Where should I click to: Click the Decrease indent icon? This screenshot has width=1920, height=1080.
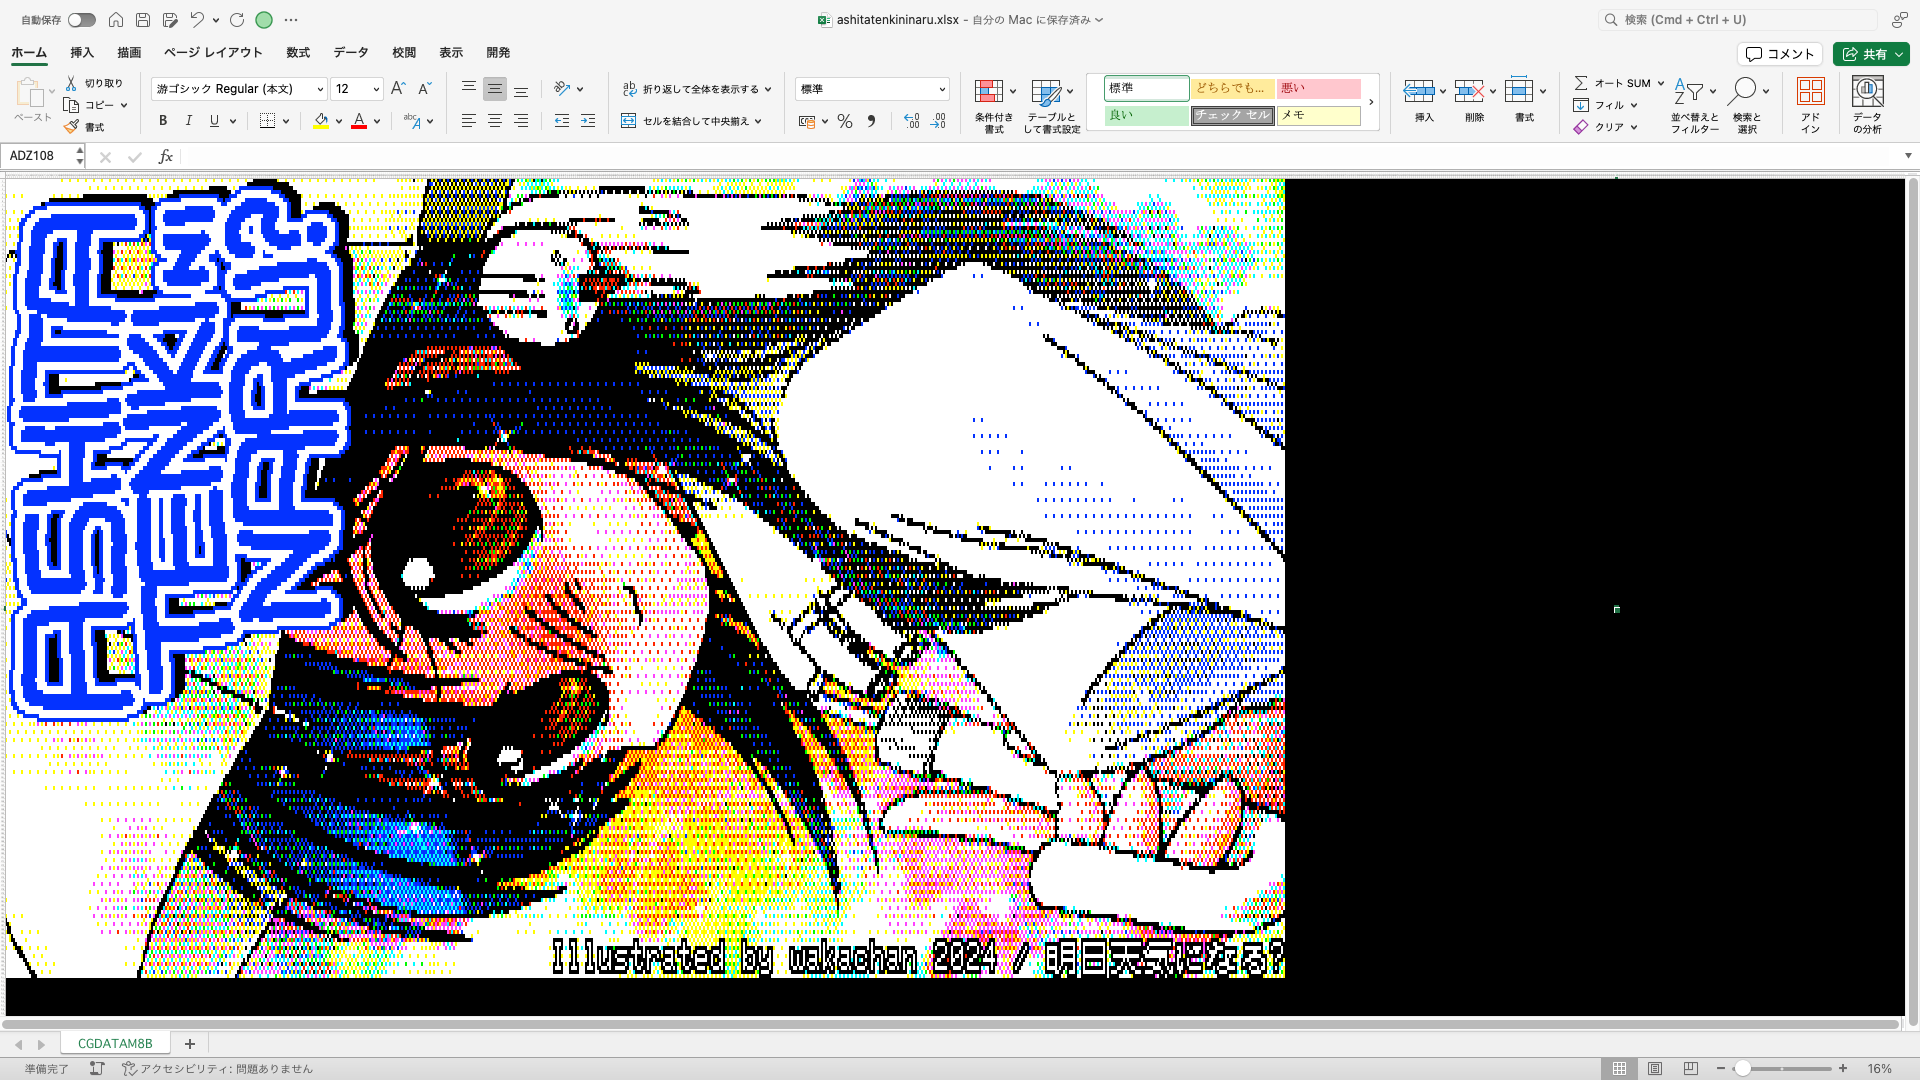click(562, 121)
